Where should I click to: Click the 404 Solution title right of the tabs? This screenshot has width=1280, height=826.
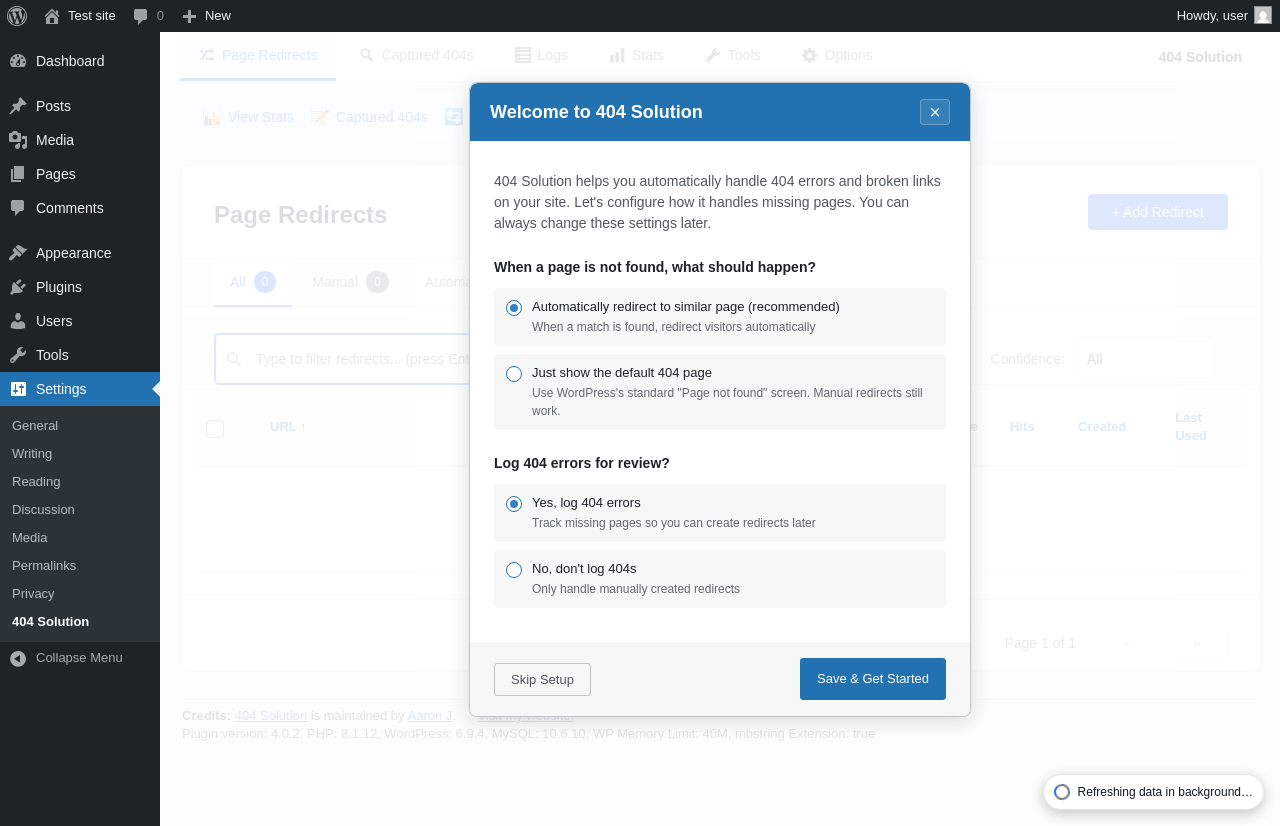(x=1200, y=57)
